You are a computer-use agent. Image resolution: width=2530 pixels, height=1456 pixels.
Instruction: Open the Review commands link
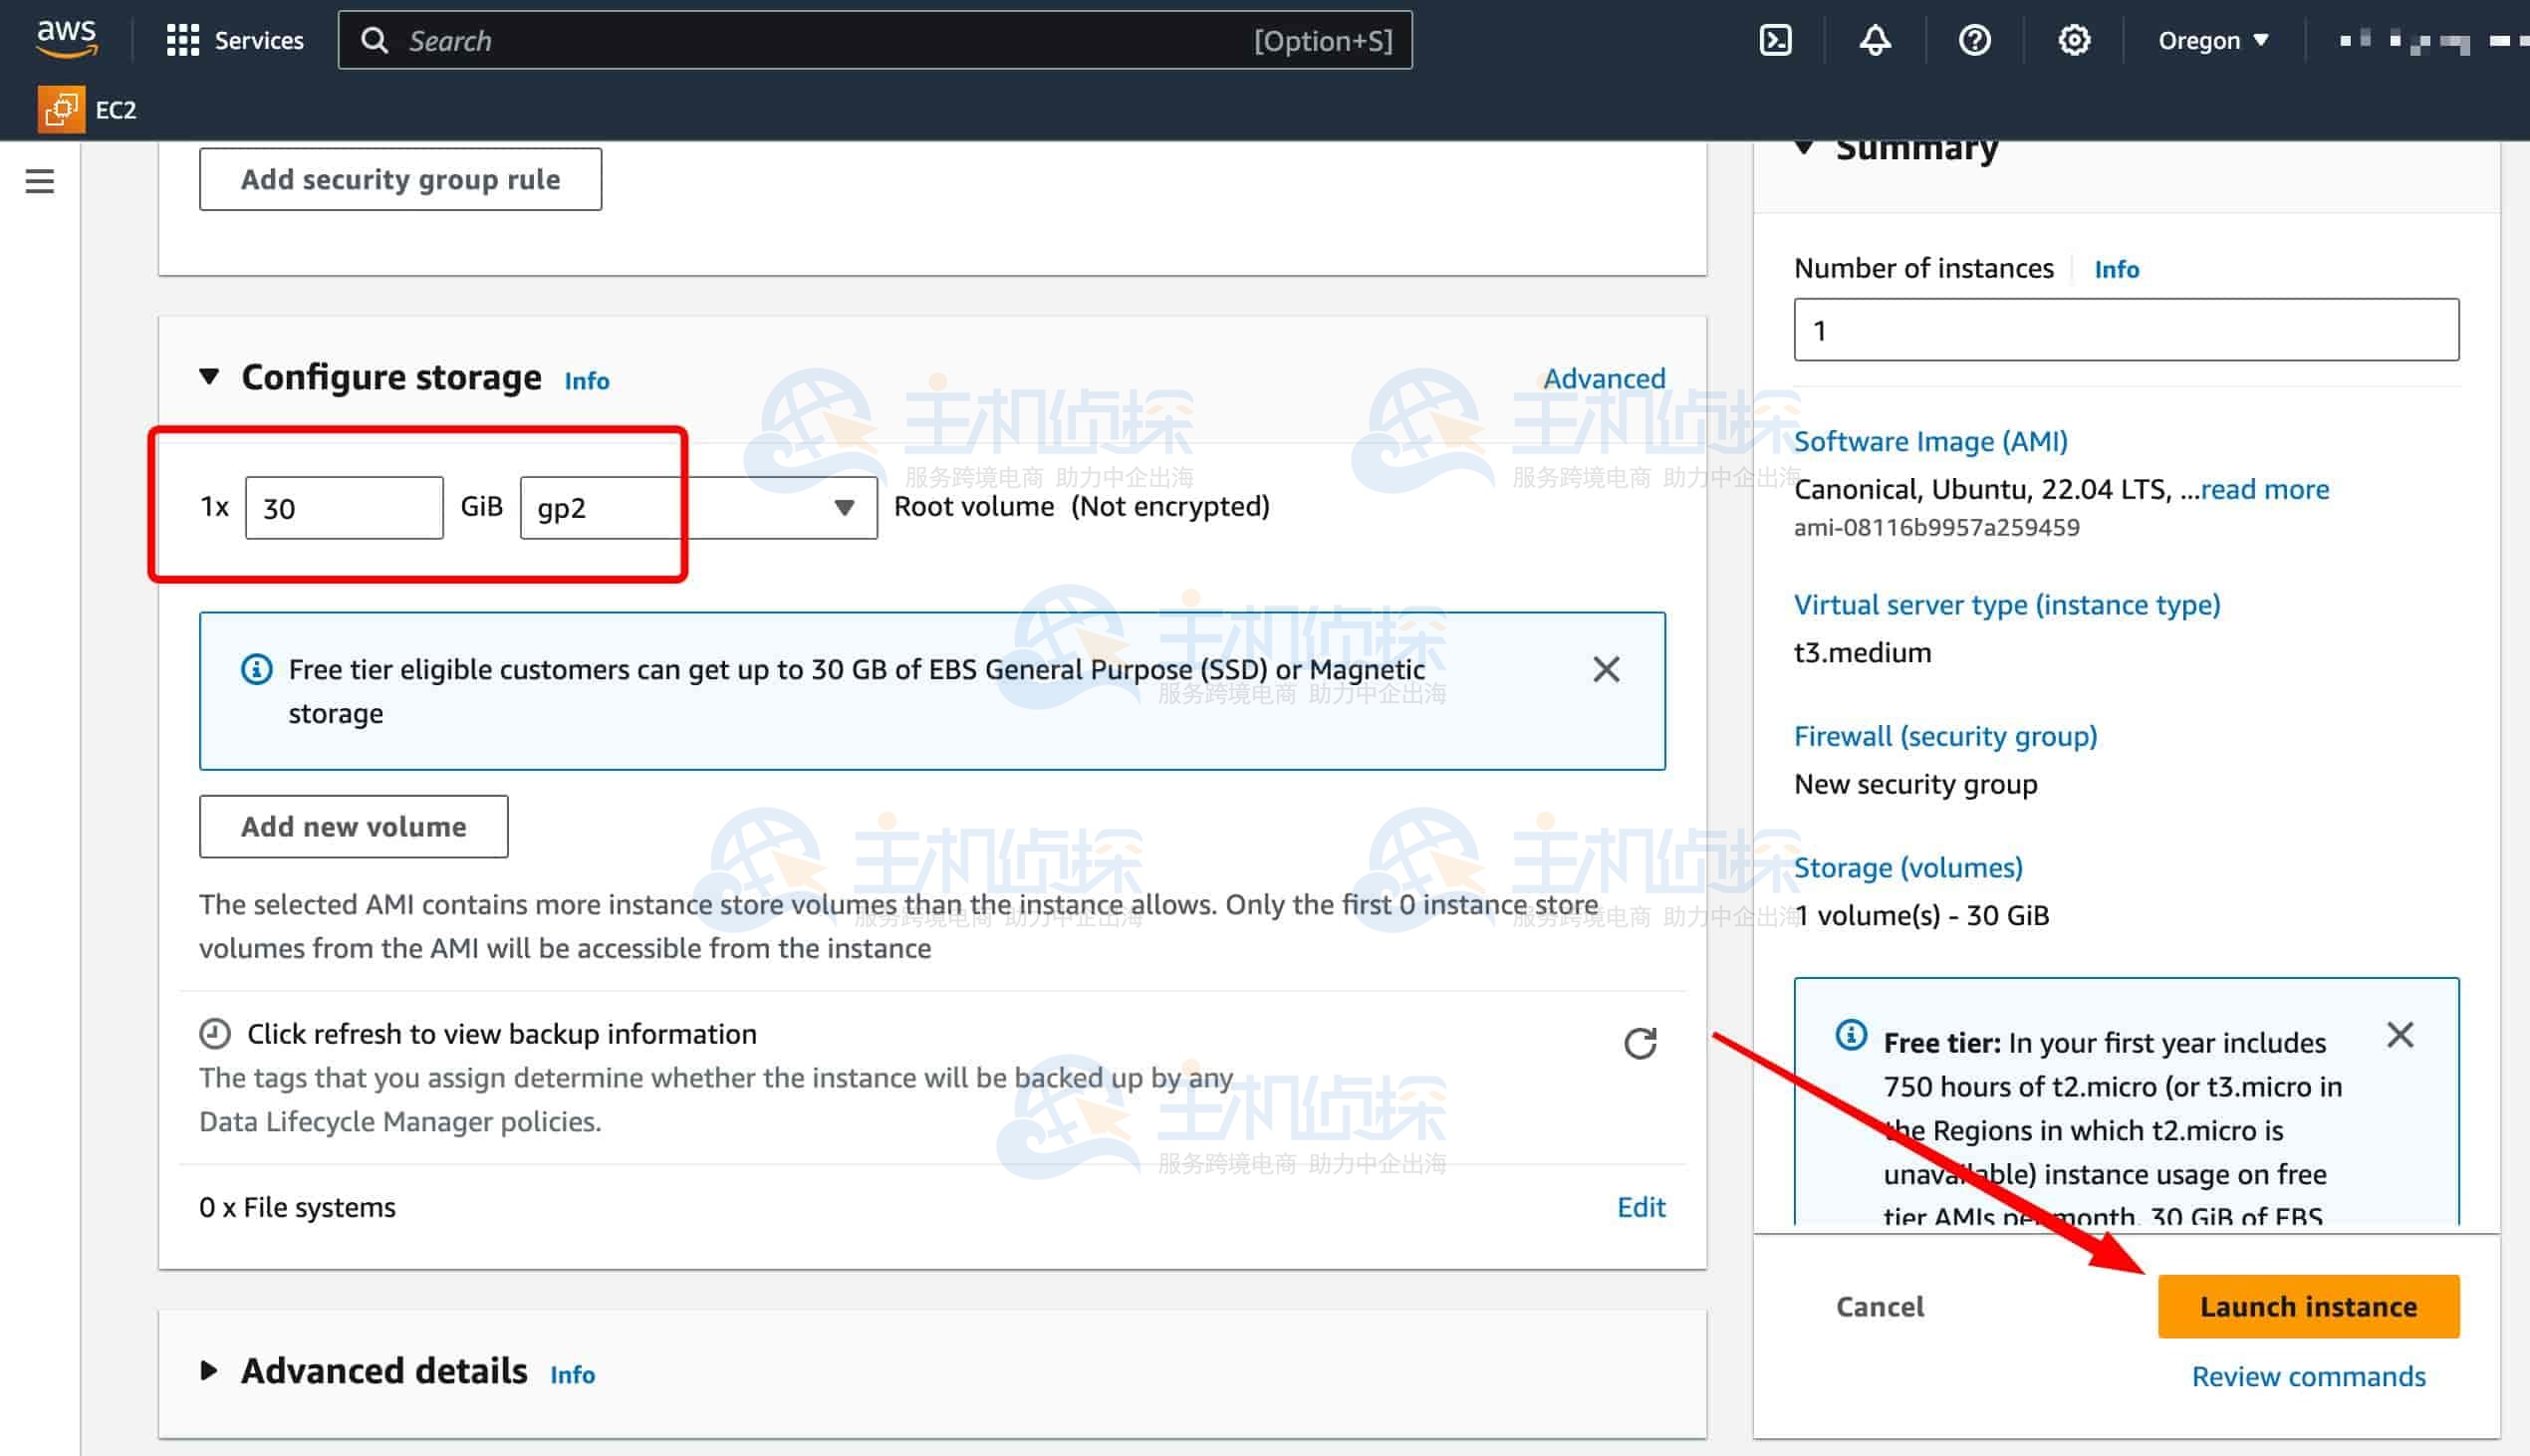[x=2308, y=1376]
